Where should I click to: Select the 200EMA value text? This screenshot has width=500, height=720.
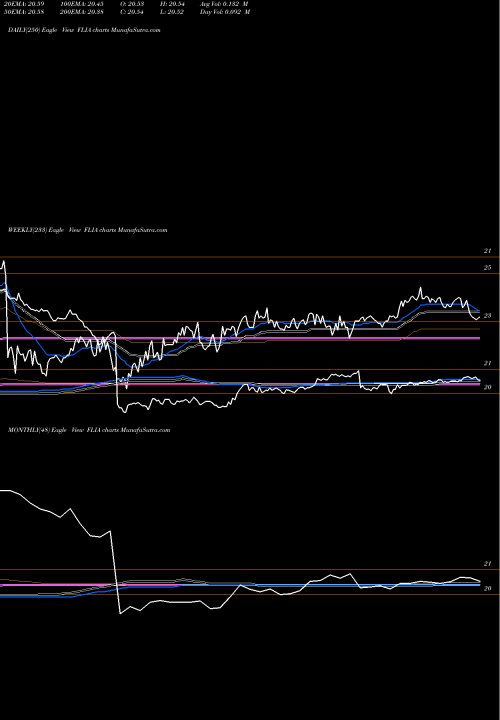(x=84, y=12)
